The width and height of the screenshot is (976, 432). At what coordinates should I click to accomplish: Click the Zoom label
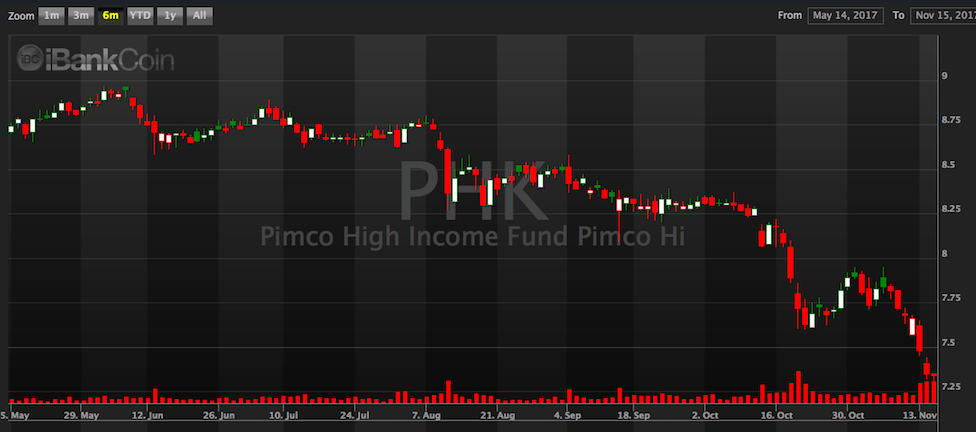point(20,16)
